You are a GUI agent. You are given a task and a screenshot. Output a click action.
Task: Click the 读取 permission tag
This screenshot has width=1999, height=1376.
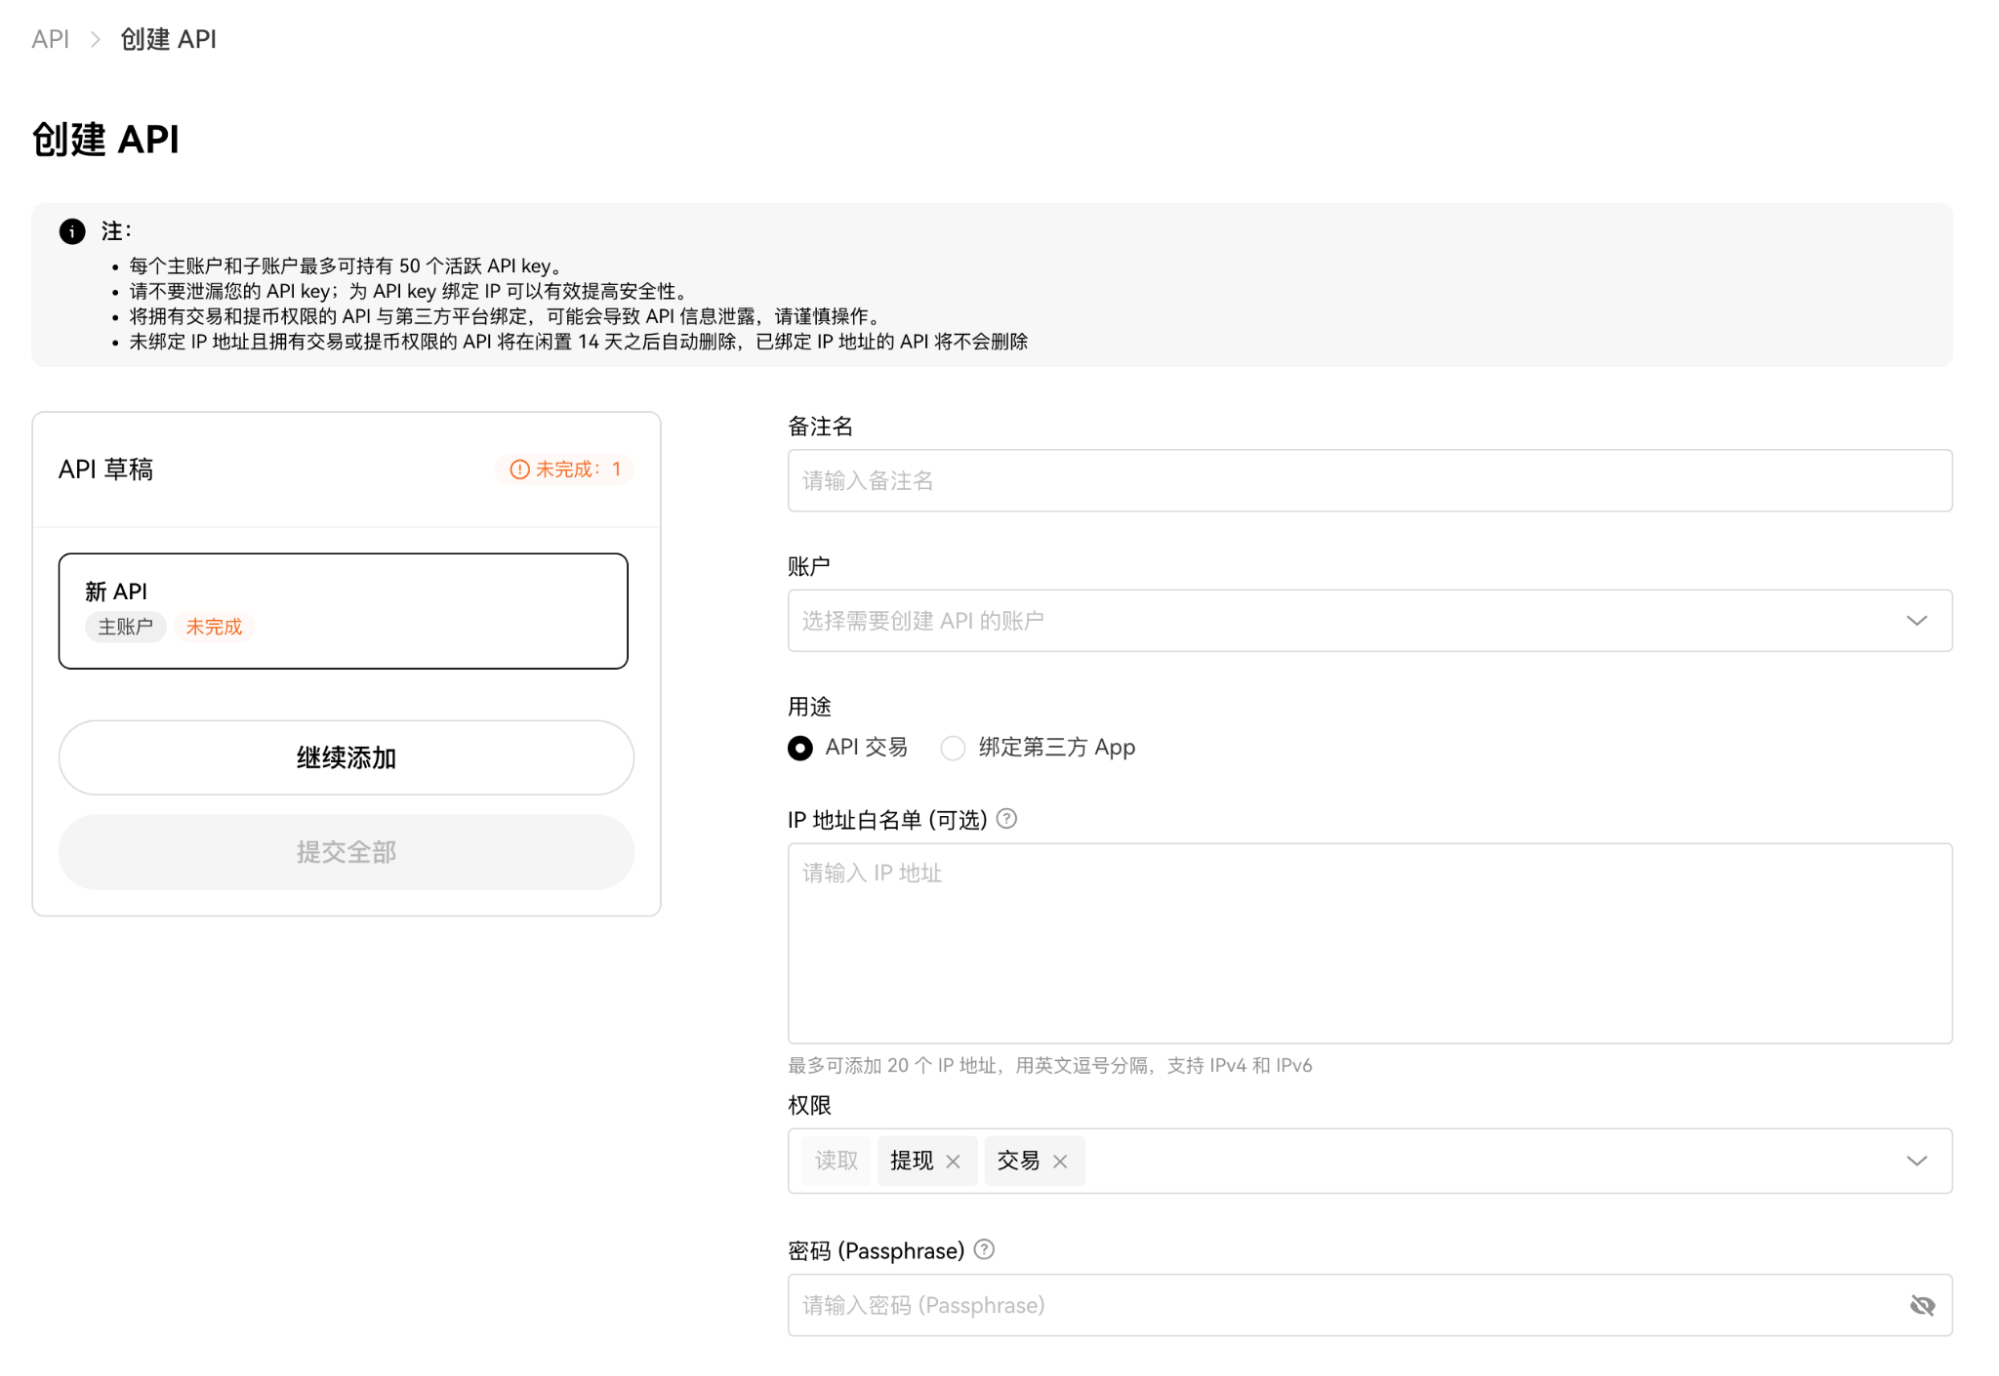(x=836, y=1161)
